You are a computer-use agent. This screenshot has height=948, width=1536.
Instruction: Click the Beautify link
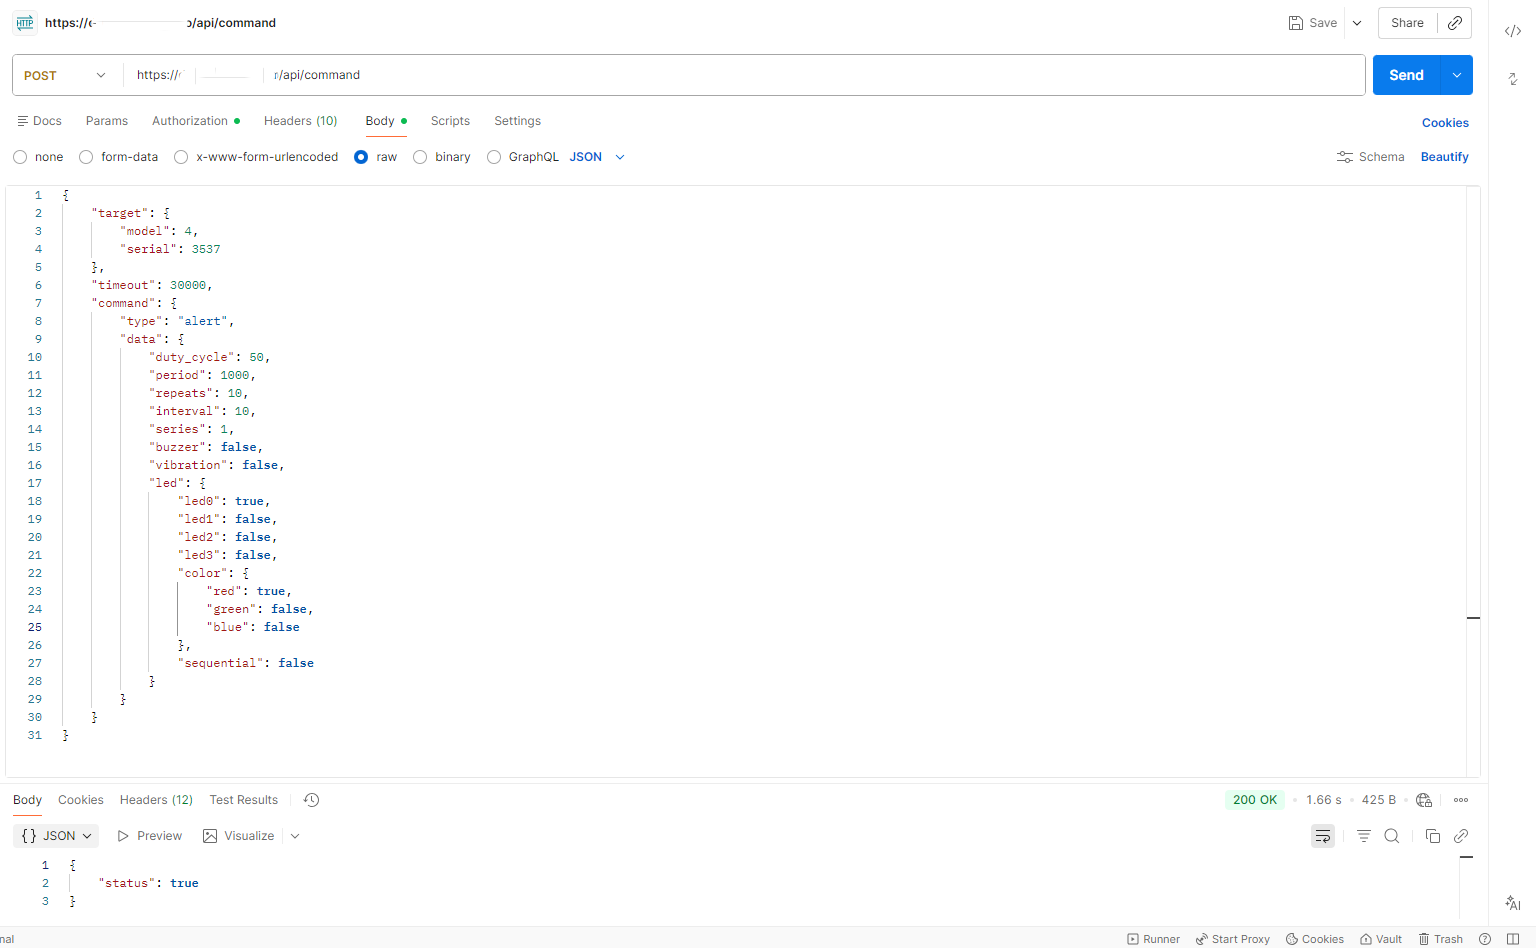coord(1444,157)
